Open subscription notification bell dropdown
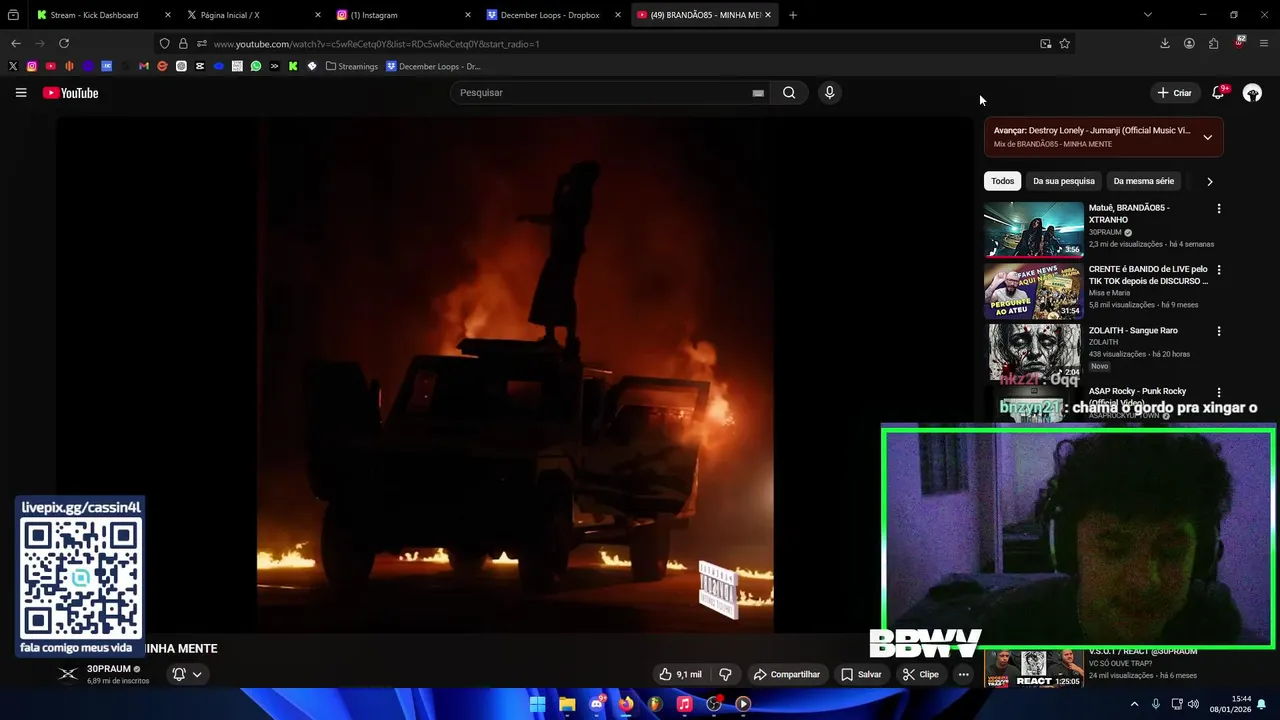 [187, 675]
